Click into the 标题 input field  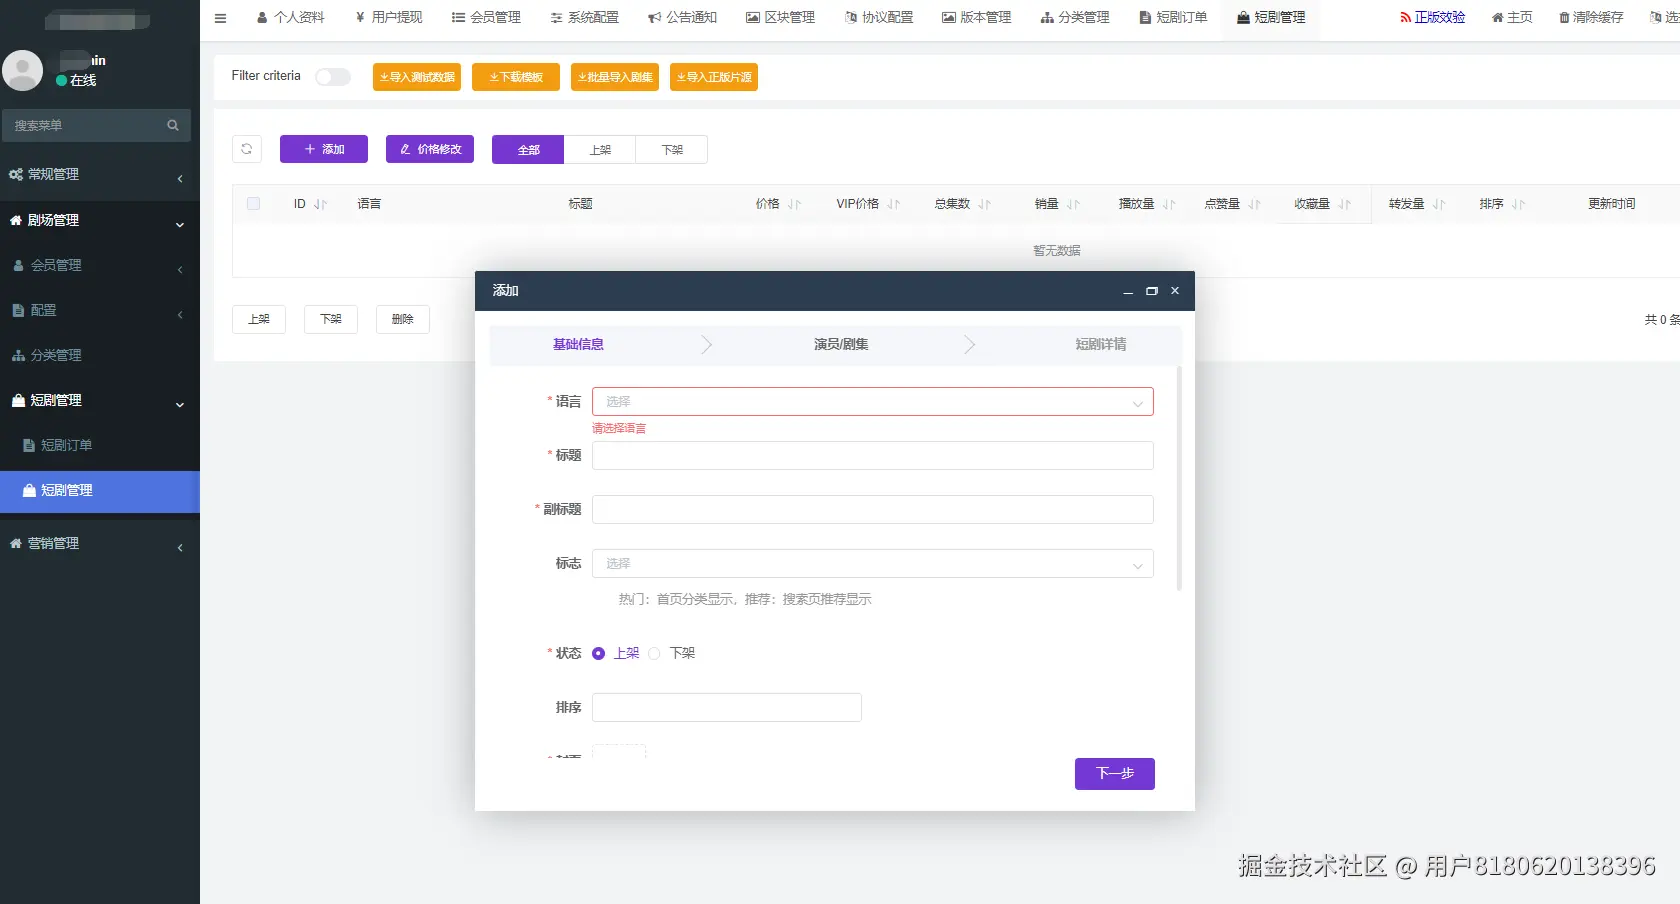click(873, 455)
